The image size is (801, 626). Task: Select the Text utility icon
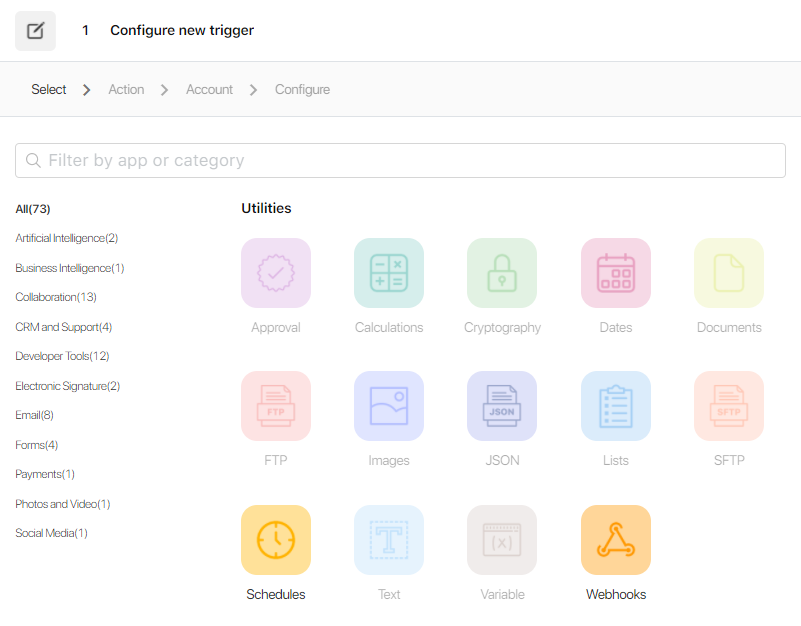[389, 540]
